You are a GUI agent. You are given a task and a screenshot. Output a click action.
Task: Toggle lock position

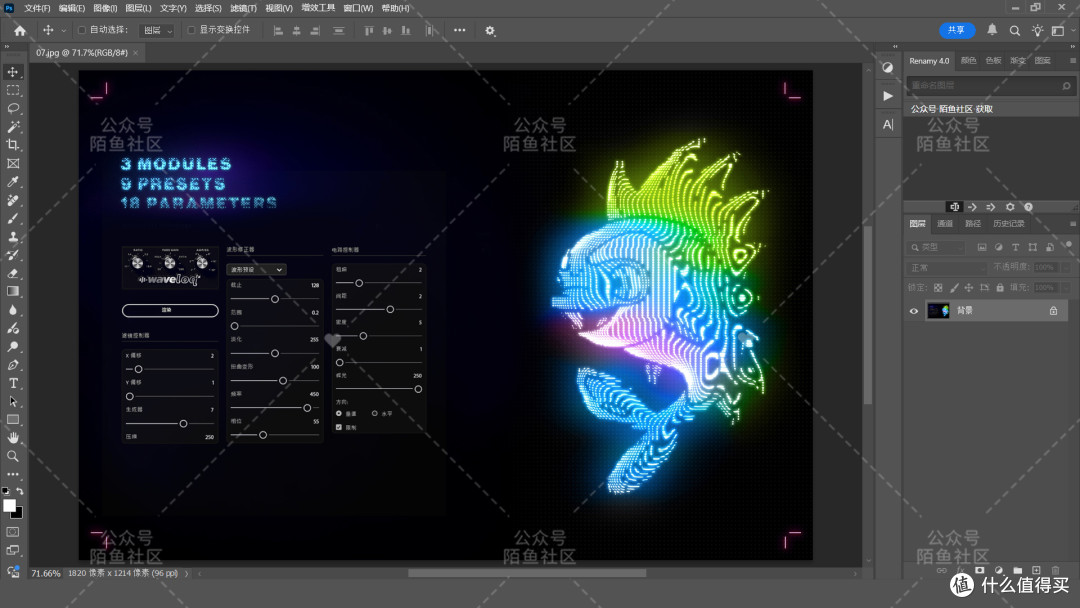pyautogui.click(x=969, y=288)
